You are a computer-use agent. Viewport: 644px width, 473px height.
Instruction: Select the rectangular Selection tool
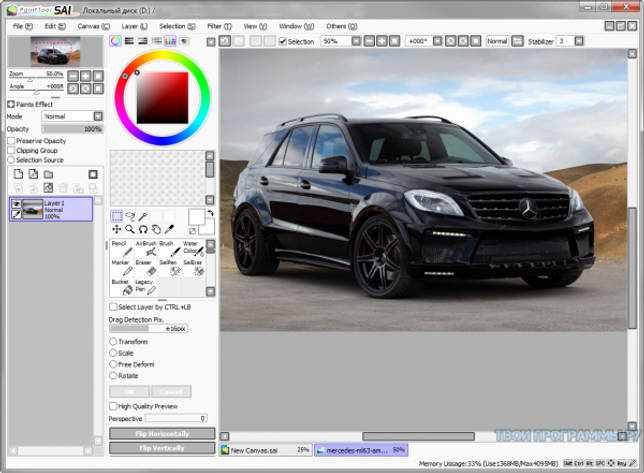pos(117,216)
